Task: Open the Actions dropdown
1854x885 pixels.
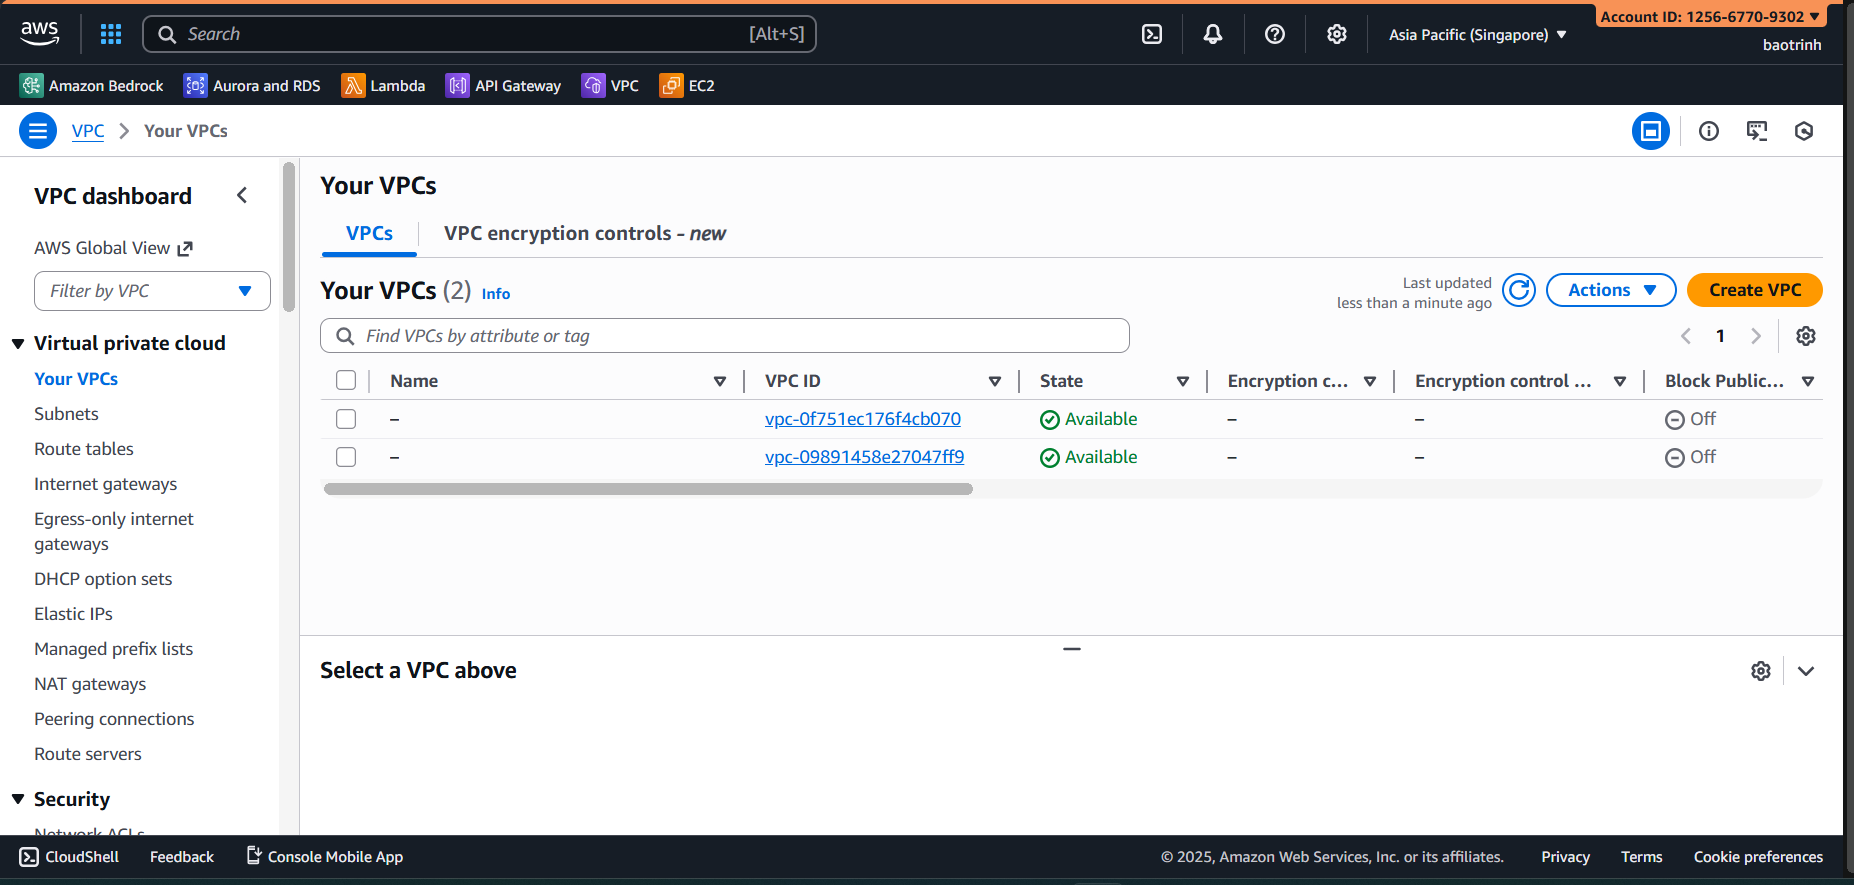Action: tap(1610, 290)
